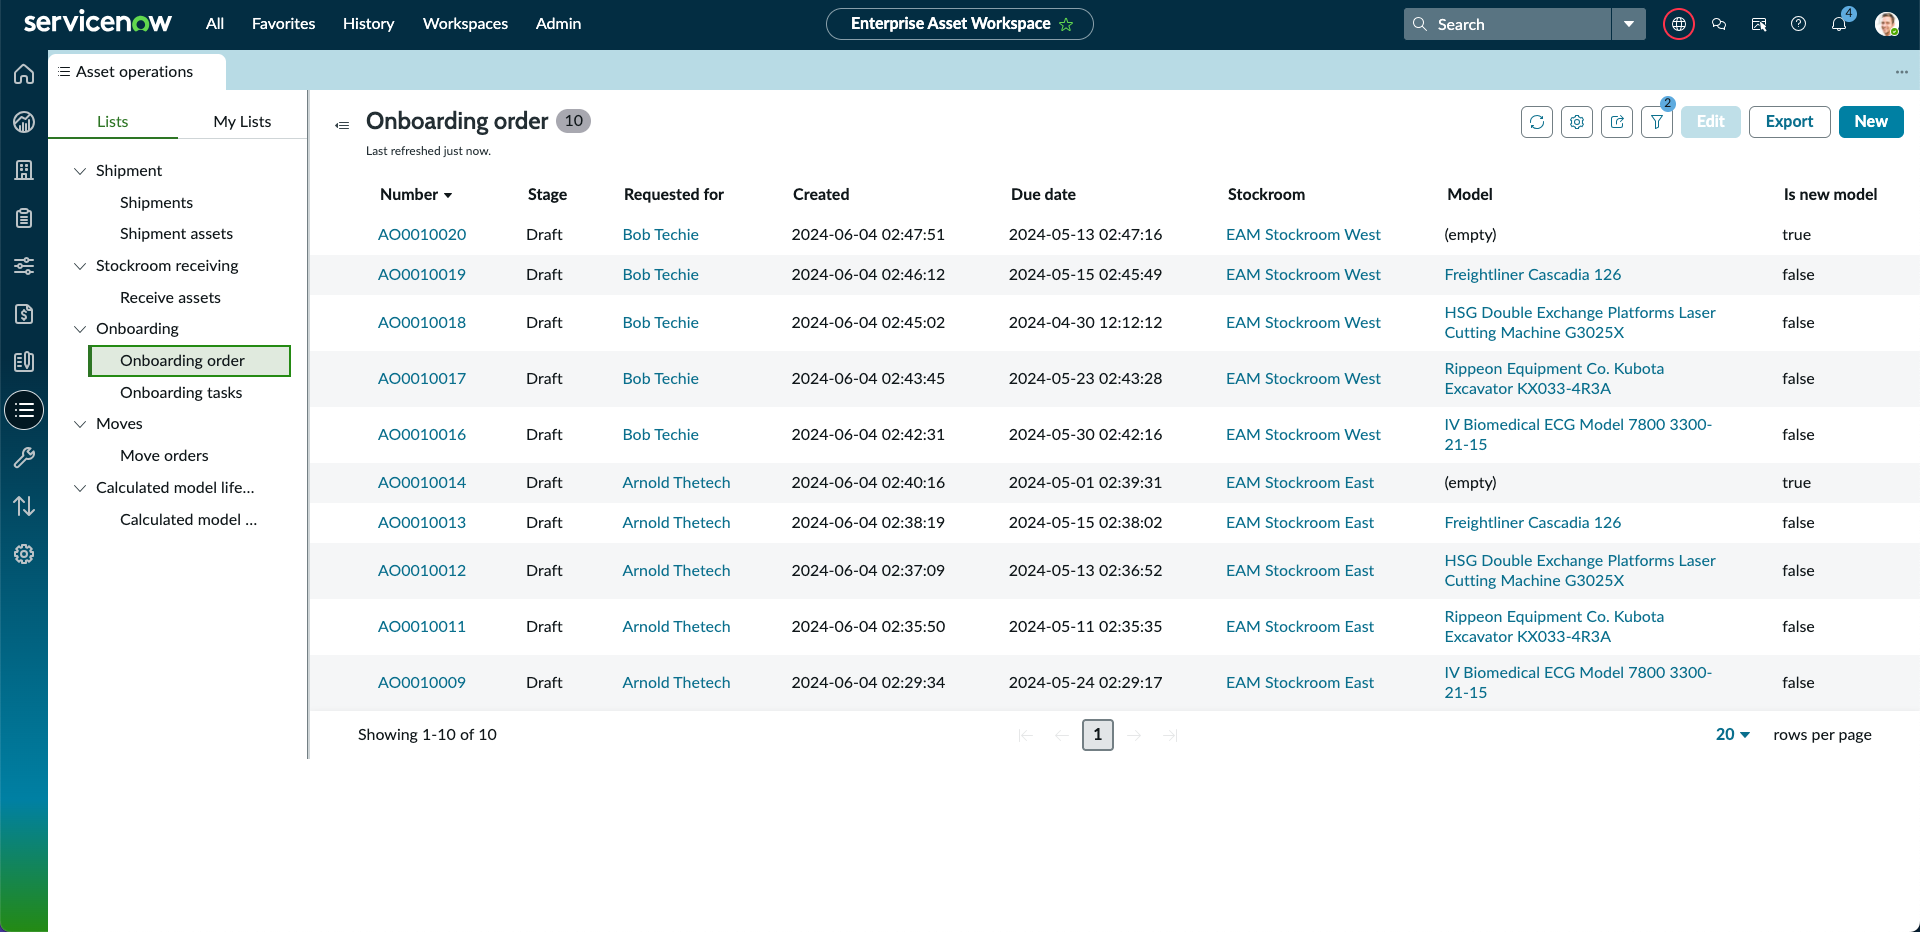Toggle the list panel collapse icon
This screenshot has width=1920, height=932.
[x=342, y=125]
